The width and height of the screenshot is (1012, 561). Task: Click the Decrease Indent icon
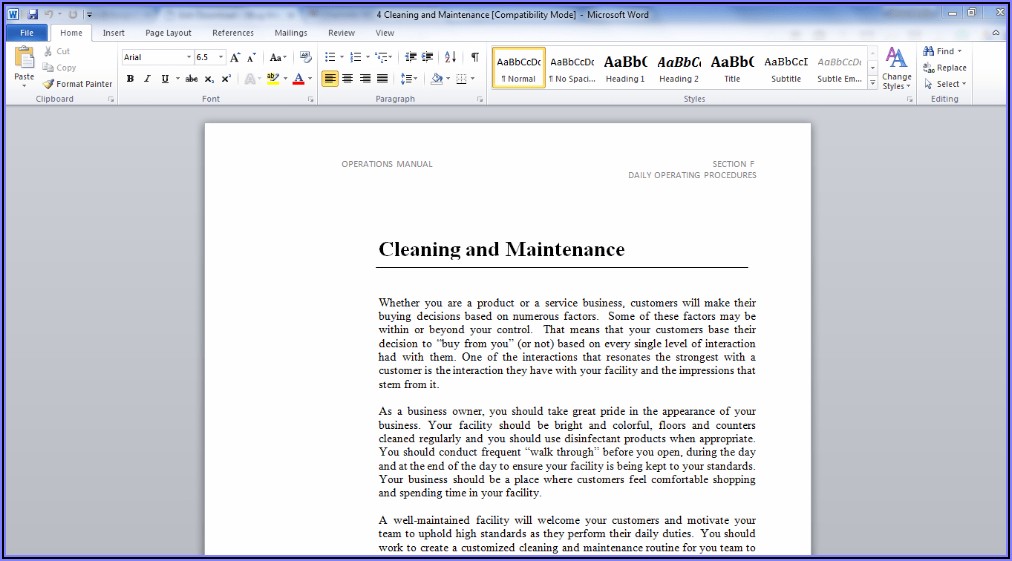pyautogui.click(x=410, y=58)
